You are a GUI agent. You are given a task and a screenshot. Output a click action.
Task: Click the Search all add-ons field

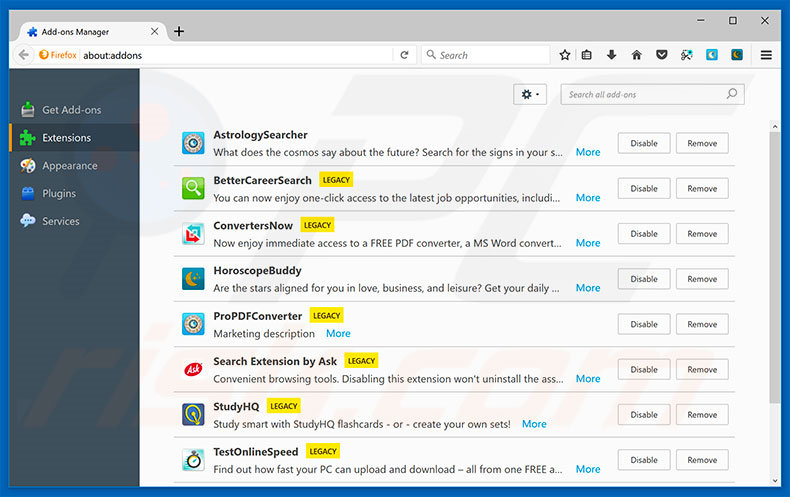click(645, 94)
